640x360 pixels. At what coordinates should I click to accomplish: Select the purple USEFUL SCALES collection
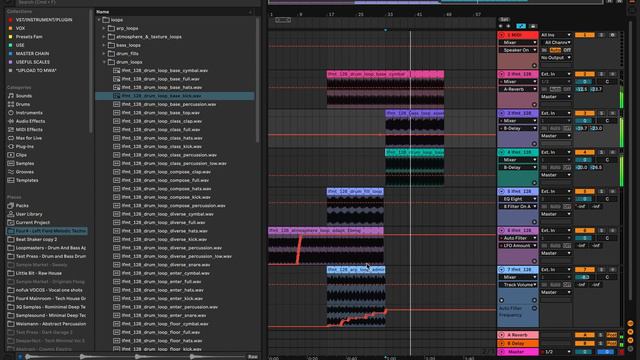click(x=33, y=62)
